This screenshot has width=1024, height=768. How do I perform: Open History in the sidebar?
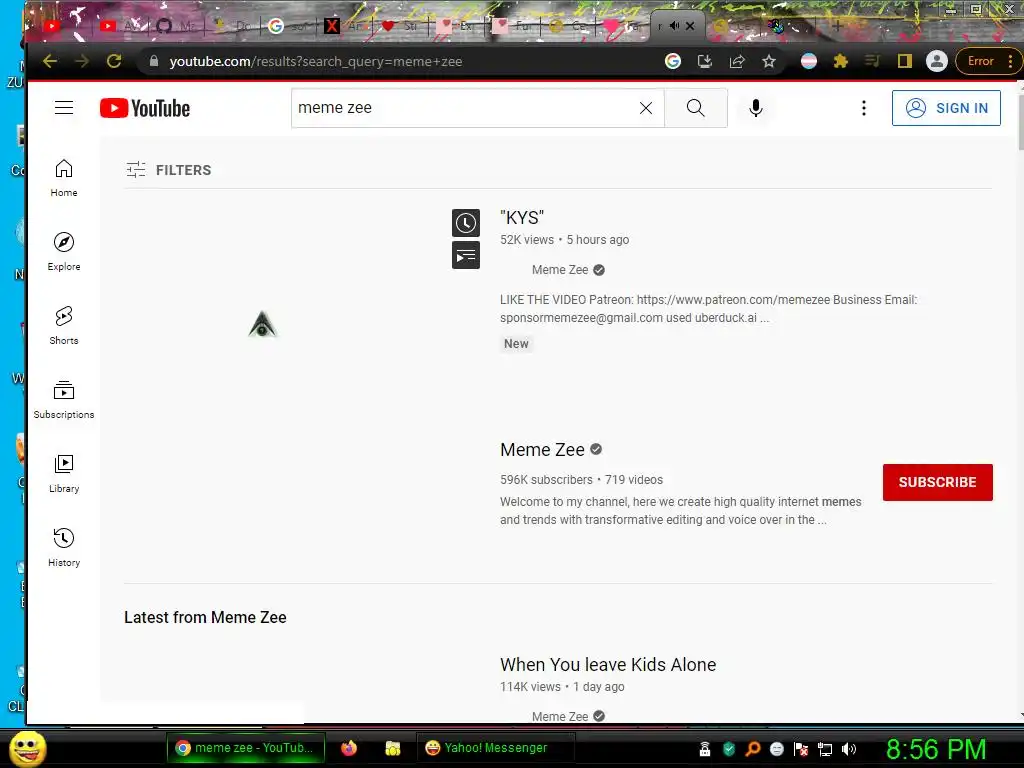point(64,547)
